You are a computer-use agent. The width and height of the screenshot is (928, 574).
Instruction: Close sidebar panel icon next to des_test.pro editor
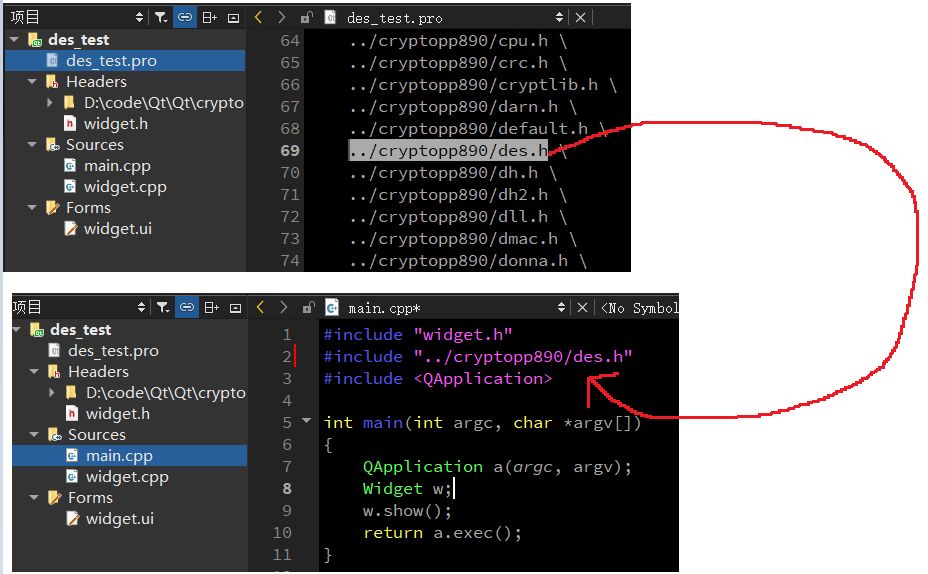click(x=233, y=17)
